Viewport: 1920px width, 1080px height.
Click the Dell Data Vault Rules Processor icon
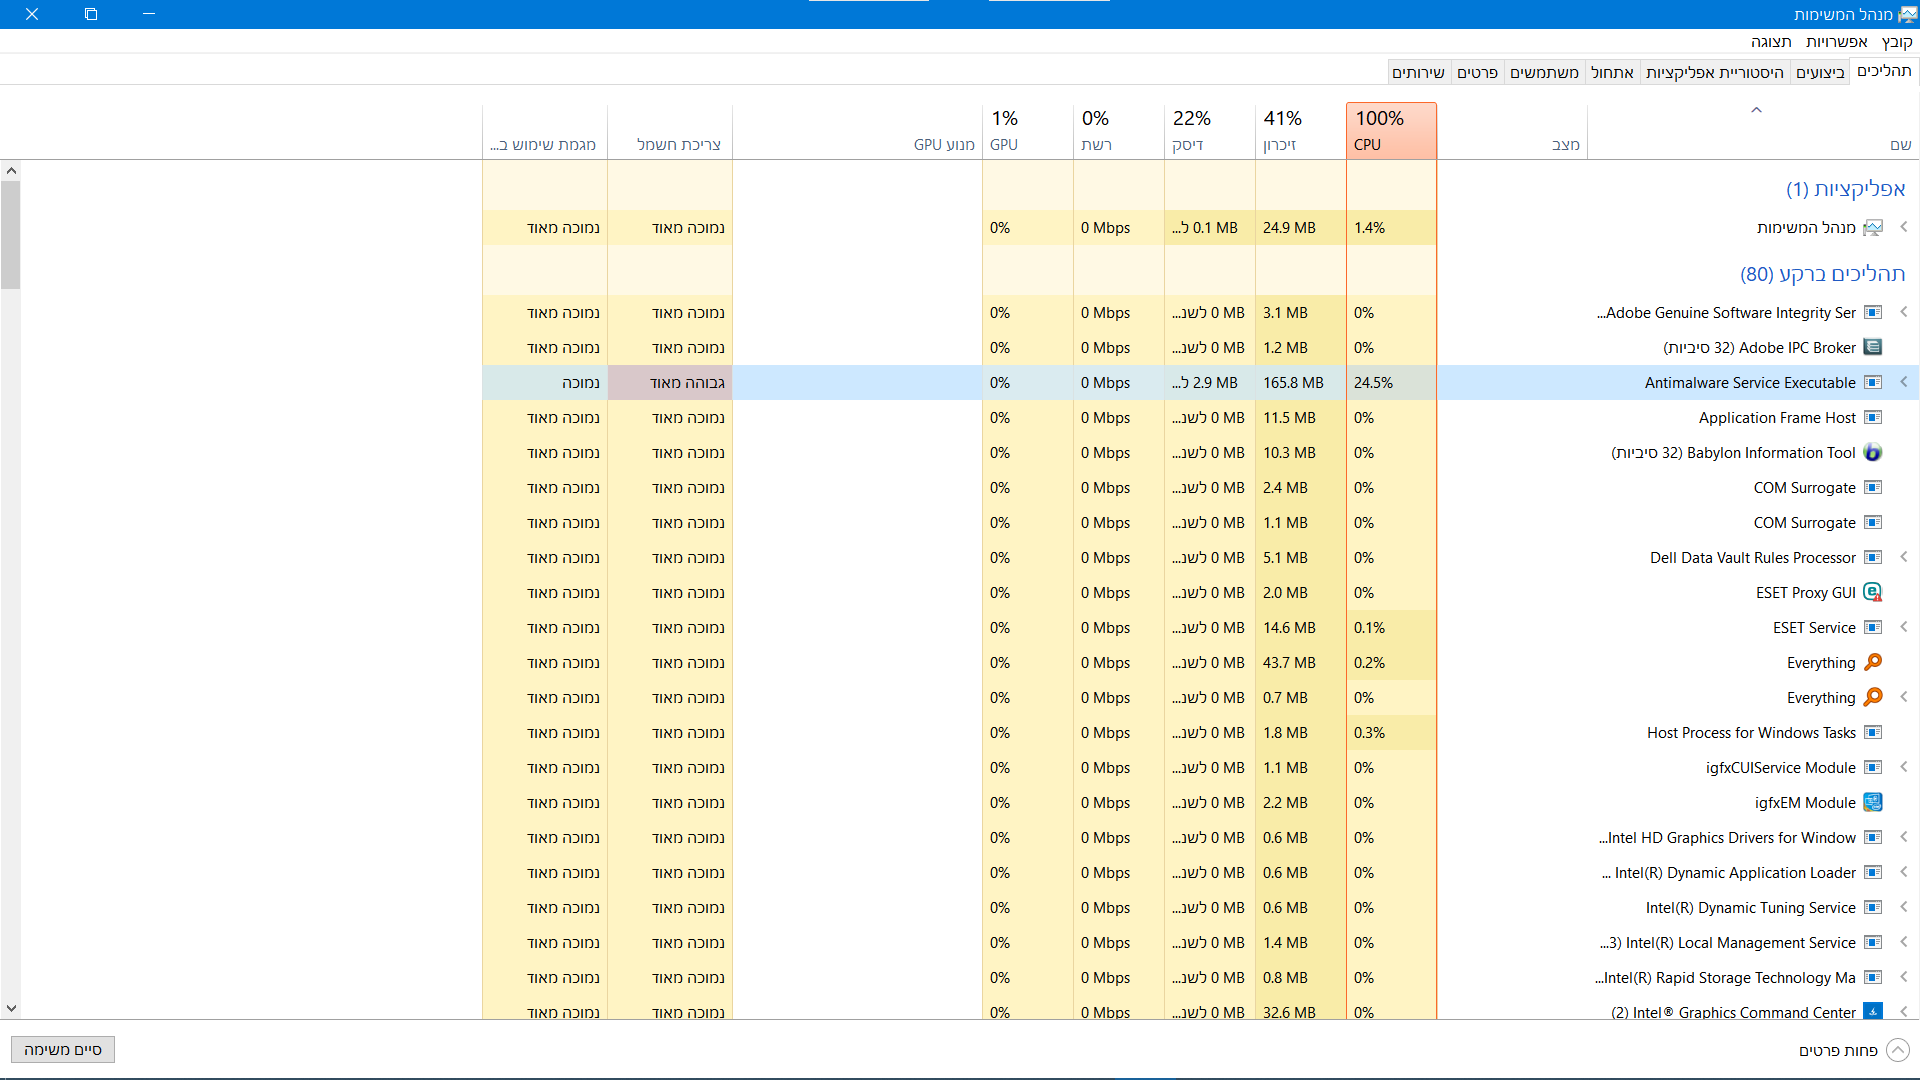1873,558
